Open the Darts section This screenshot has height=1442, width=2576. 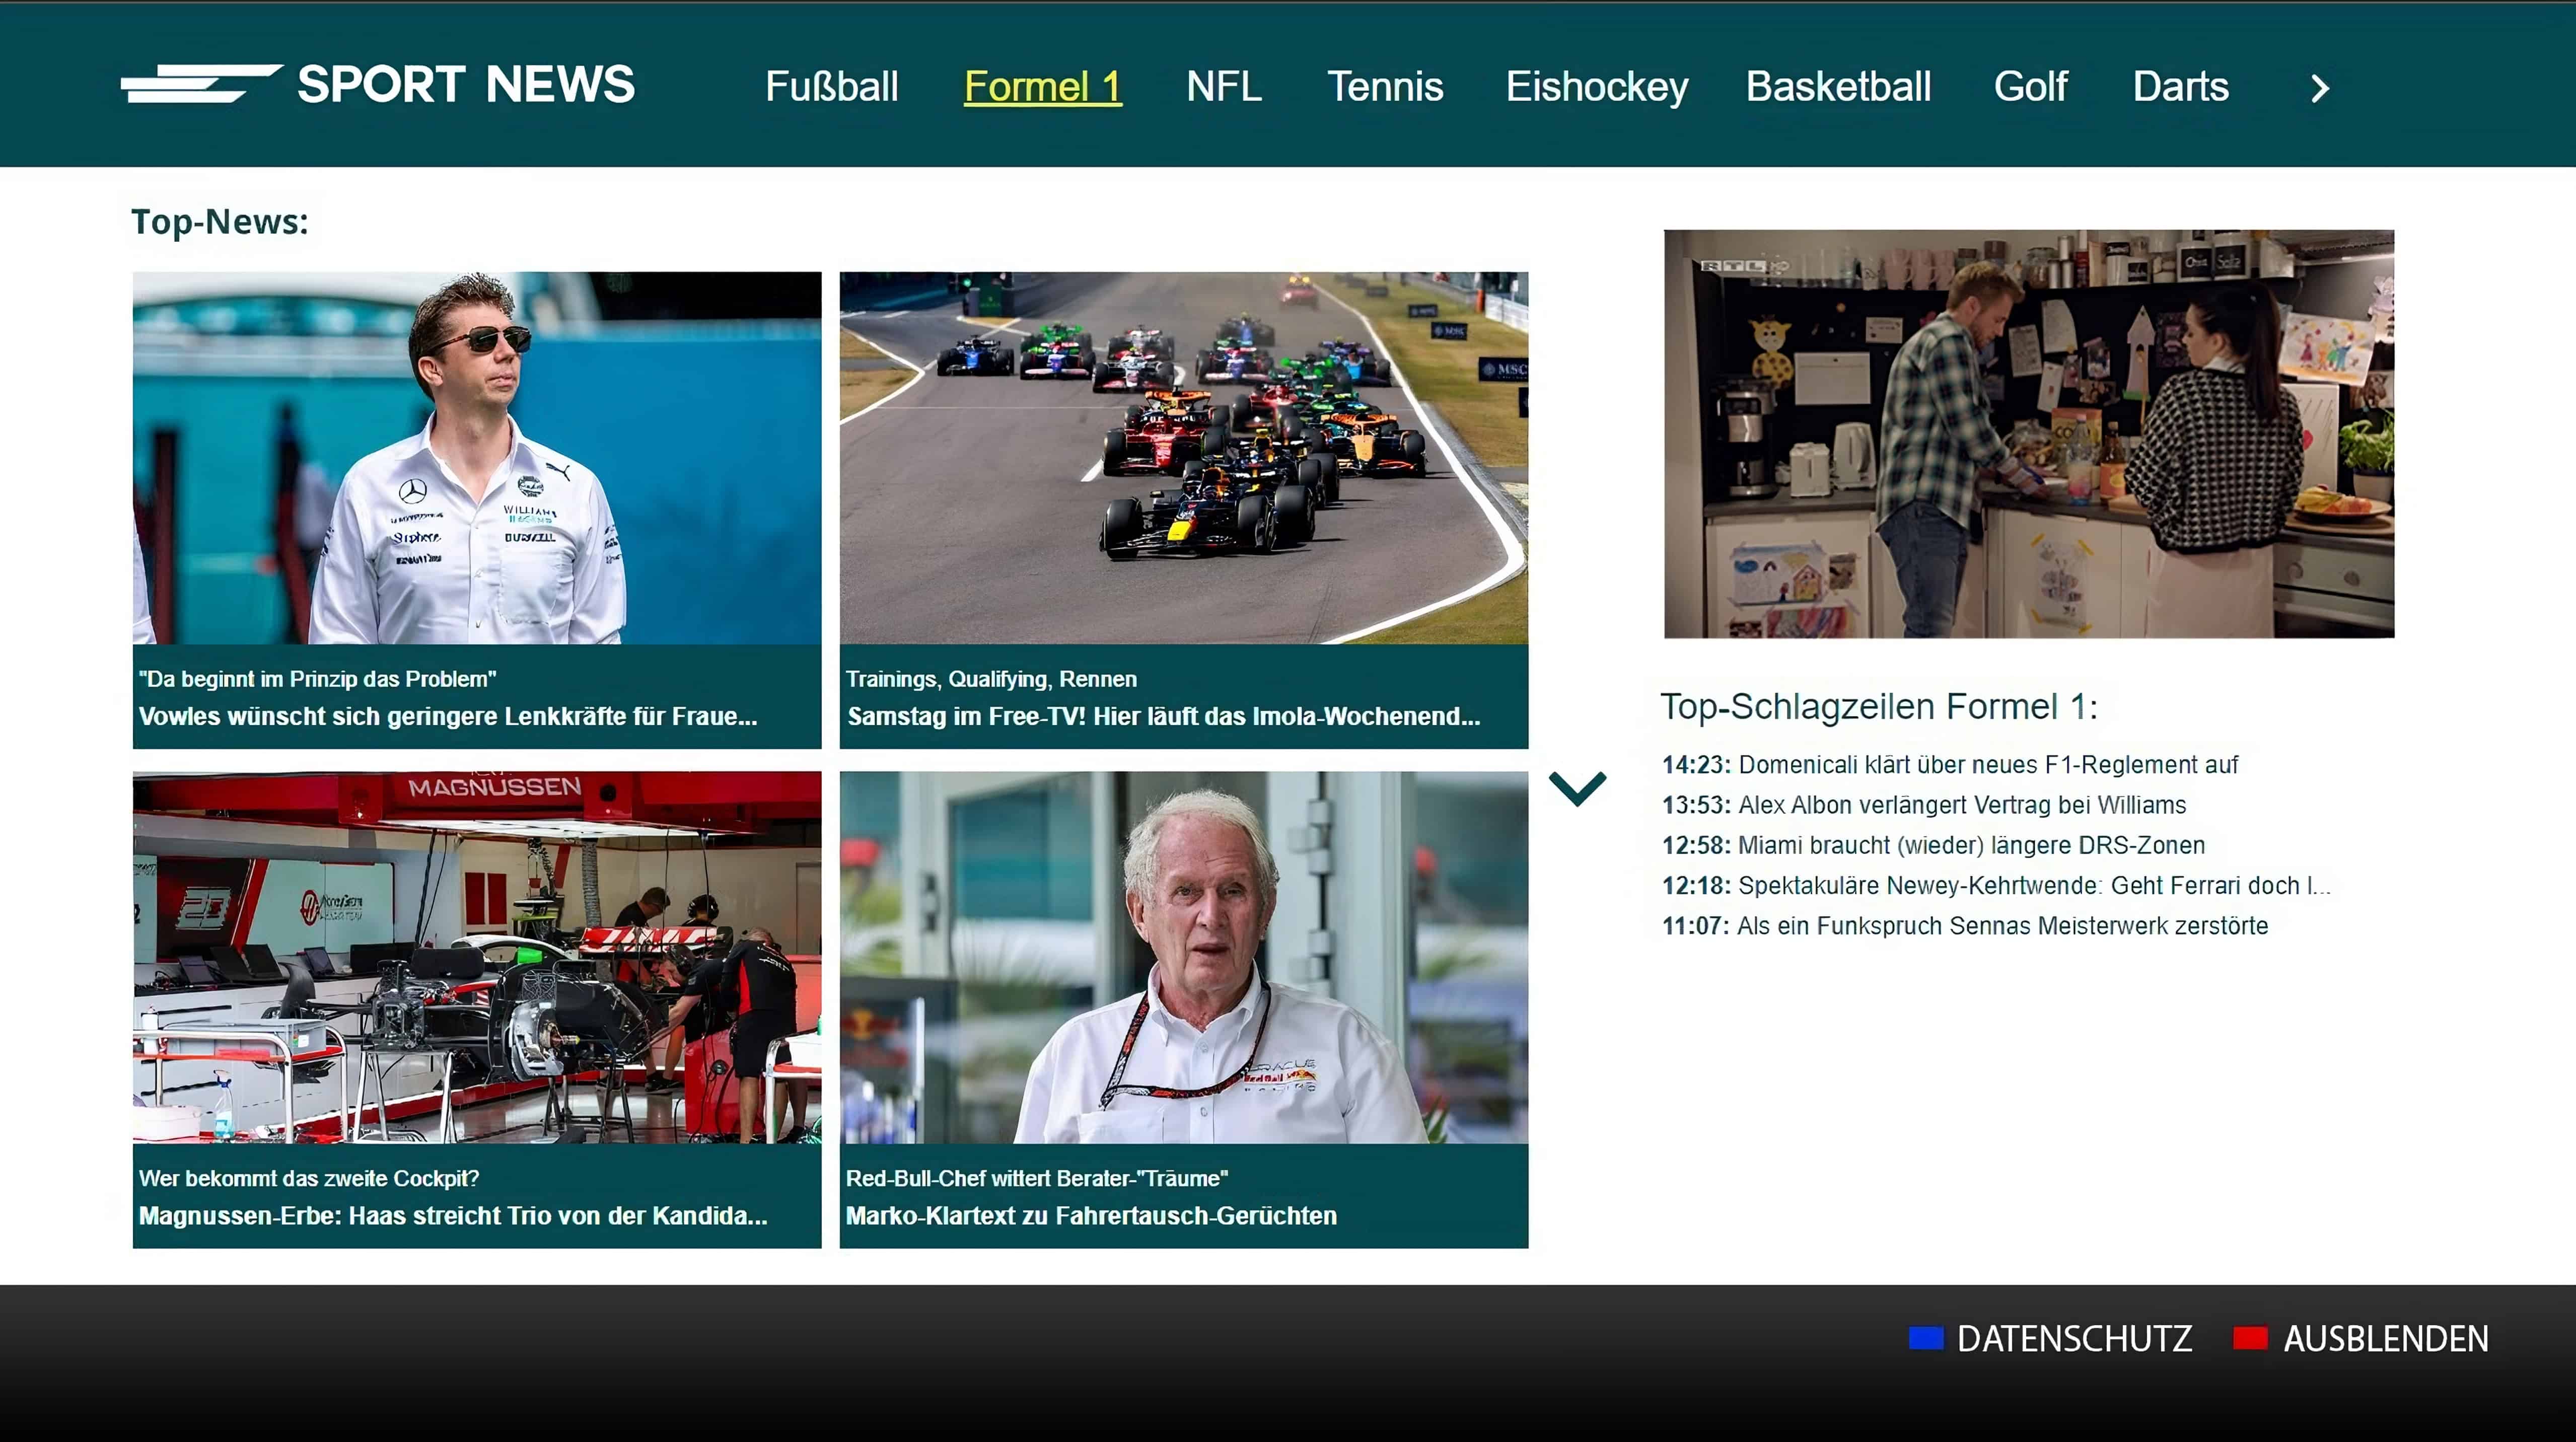point(2180,87)
